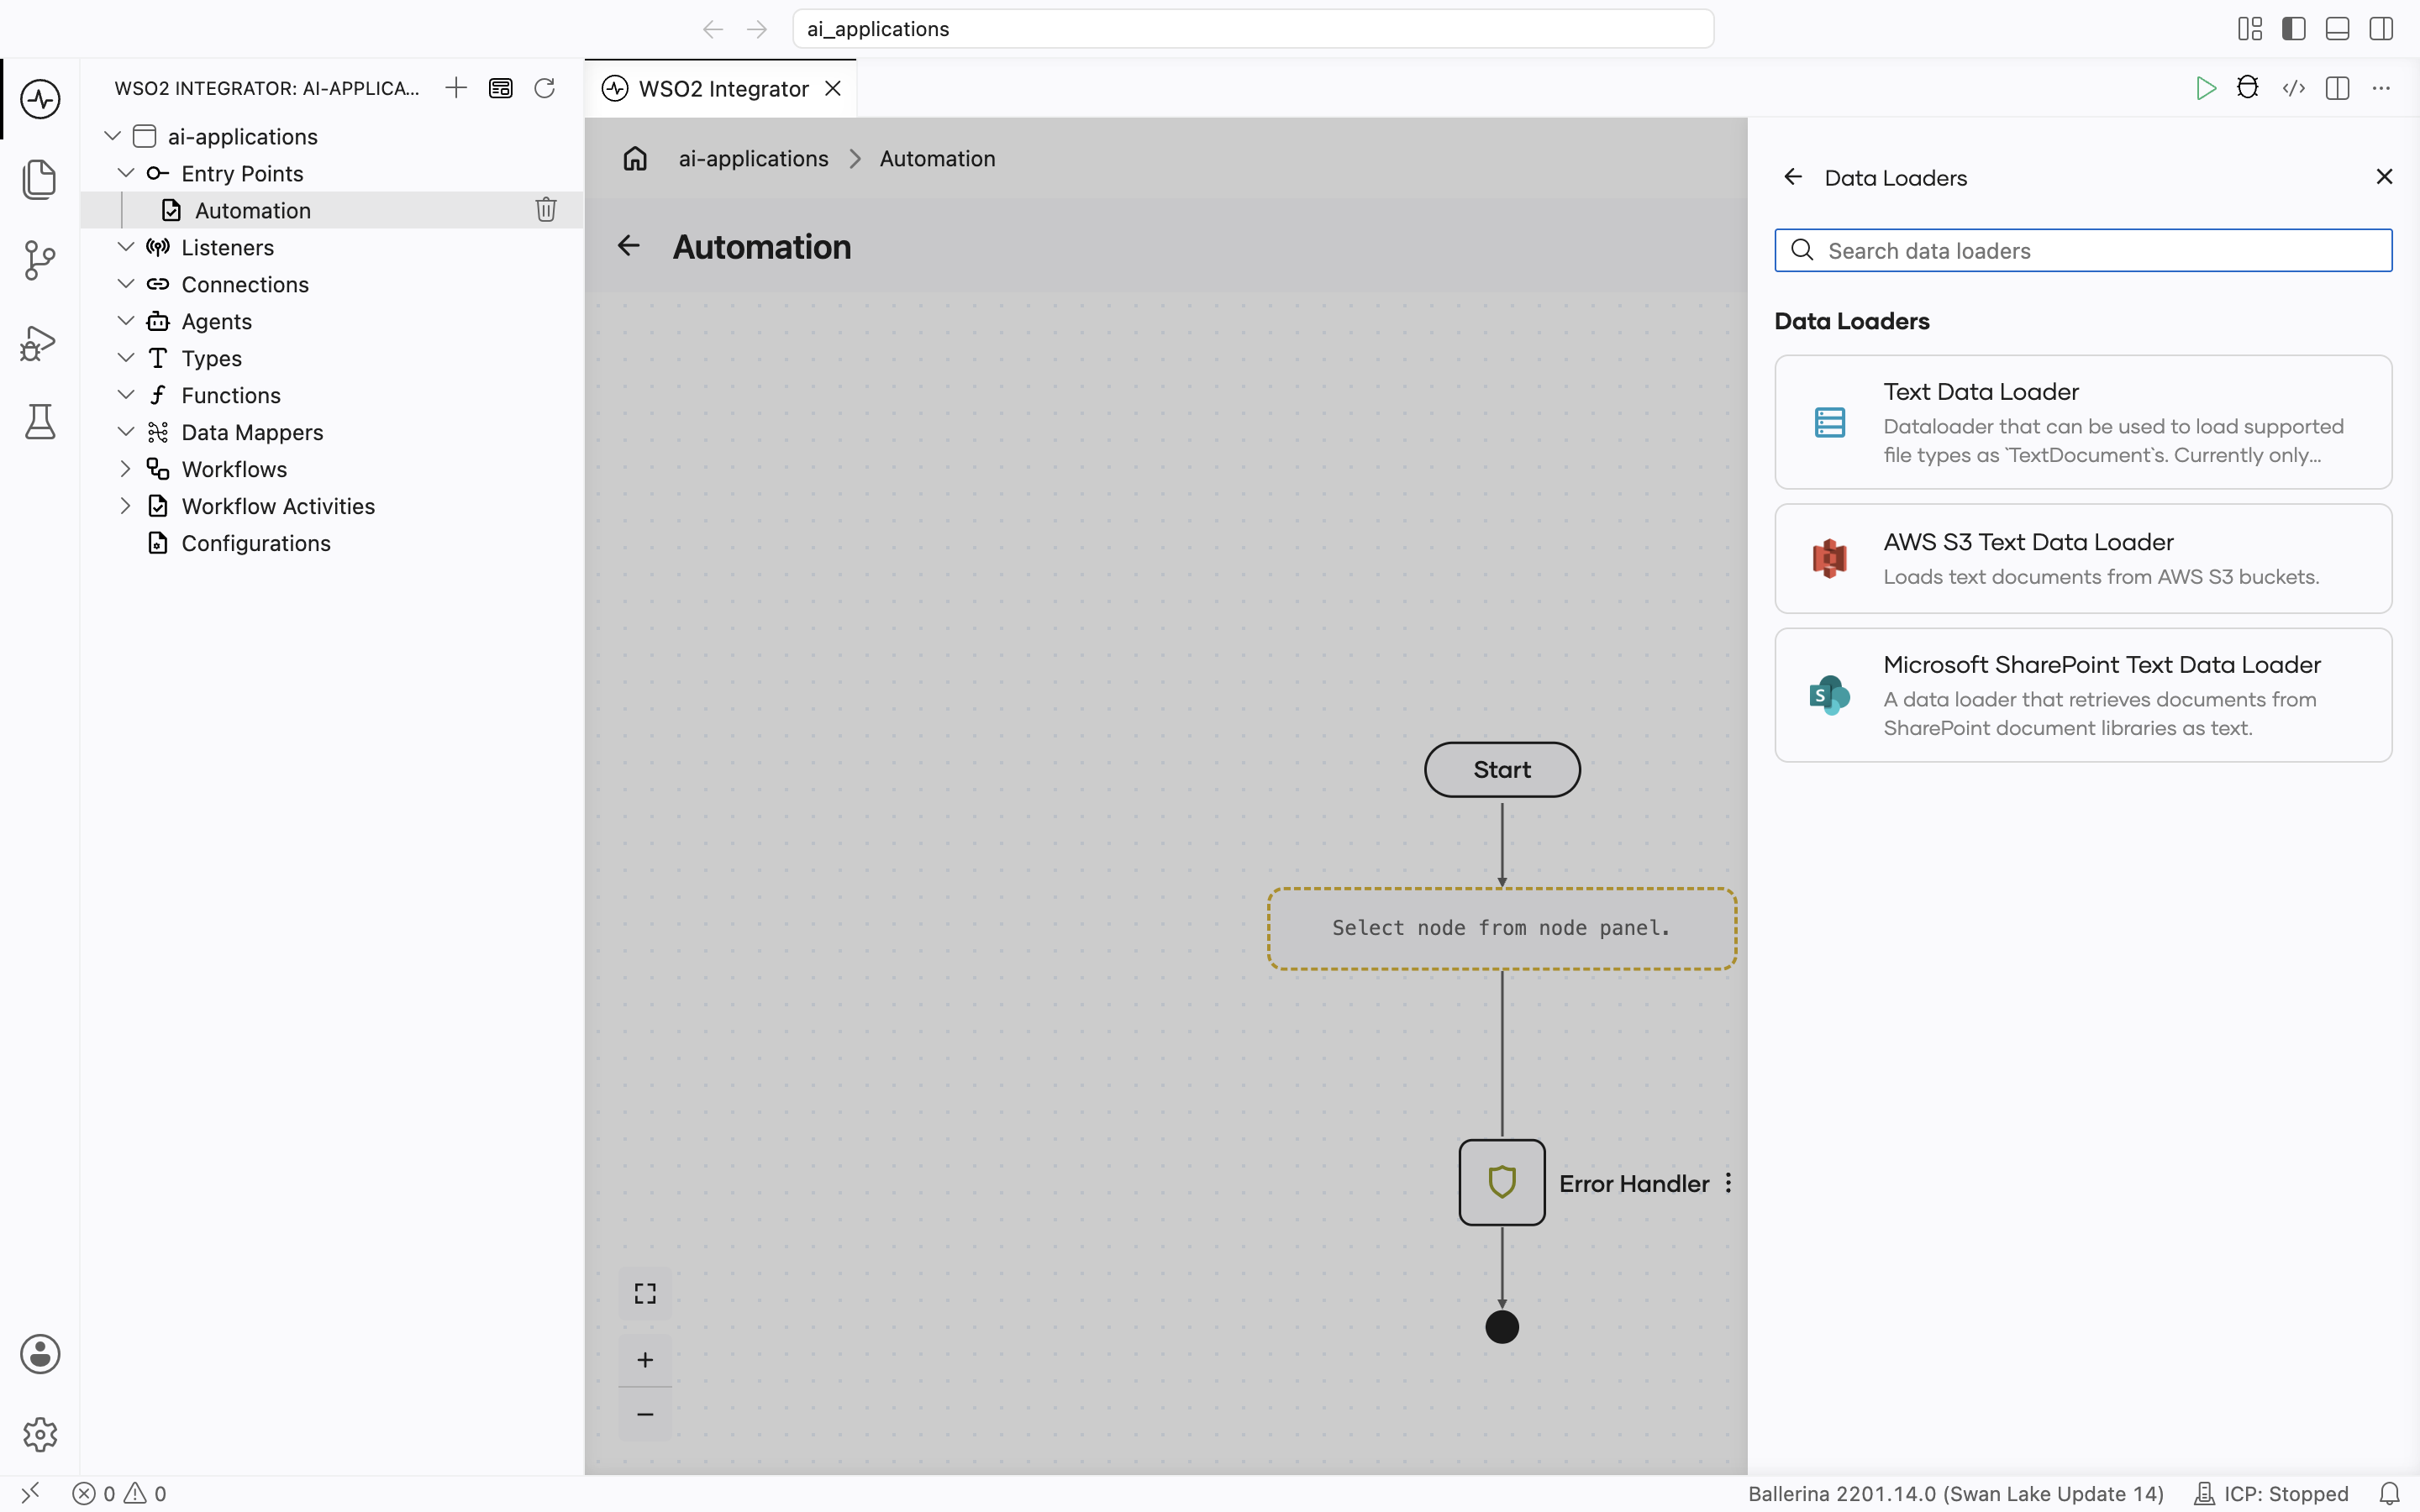The height and width of the screenshot is (1512, 2420).
Task: Open the Manage gear icon
Action: (40, 1434)
